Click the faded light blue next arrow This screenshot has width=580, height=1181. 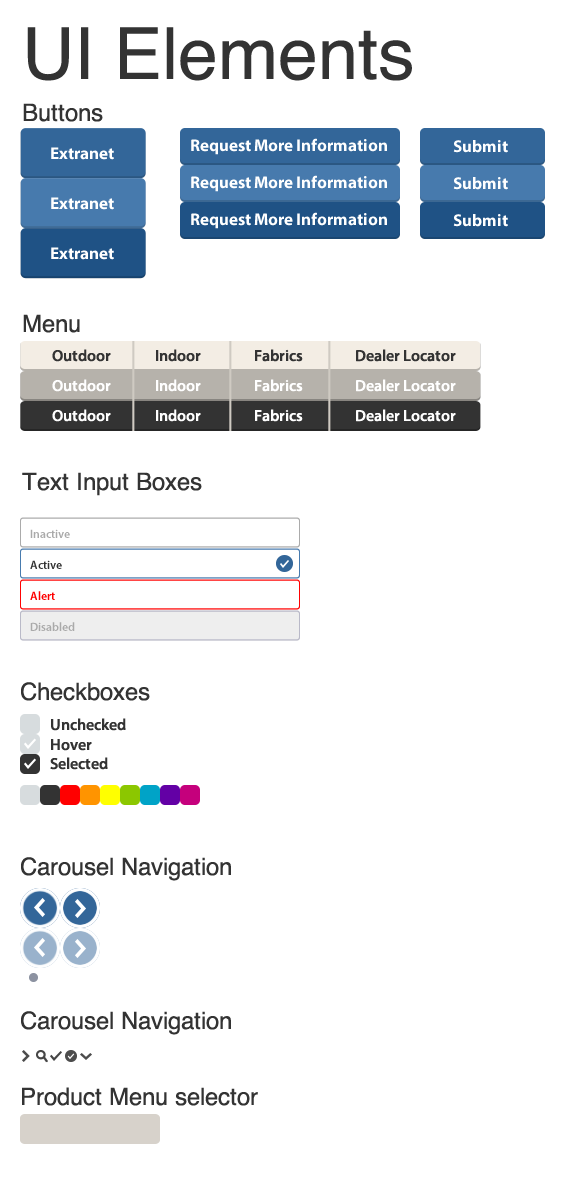(x=80, y=948)
